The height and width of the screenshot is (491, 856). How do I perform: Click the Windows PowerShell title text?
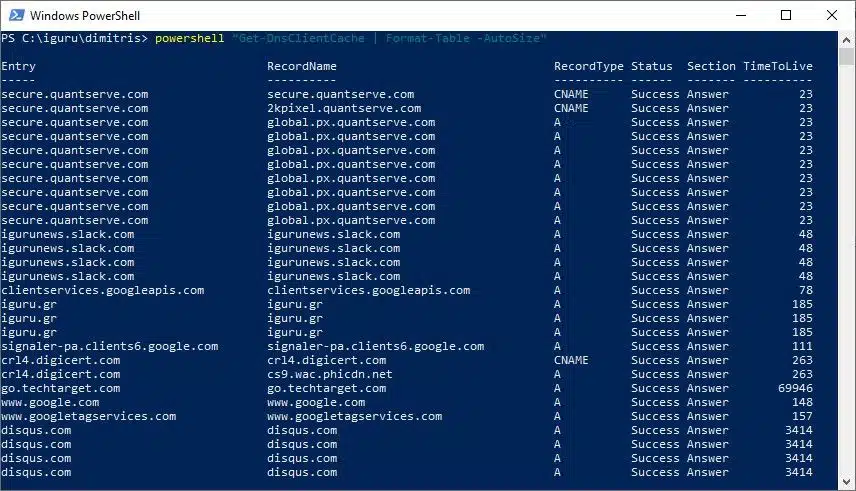85,16
